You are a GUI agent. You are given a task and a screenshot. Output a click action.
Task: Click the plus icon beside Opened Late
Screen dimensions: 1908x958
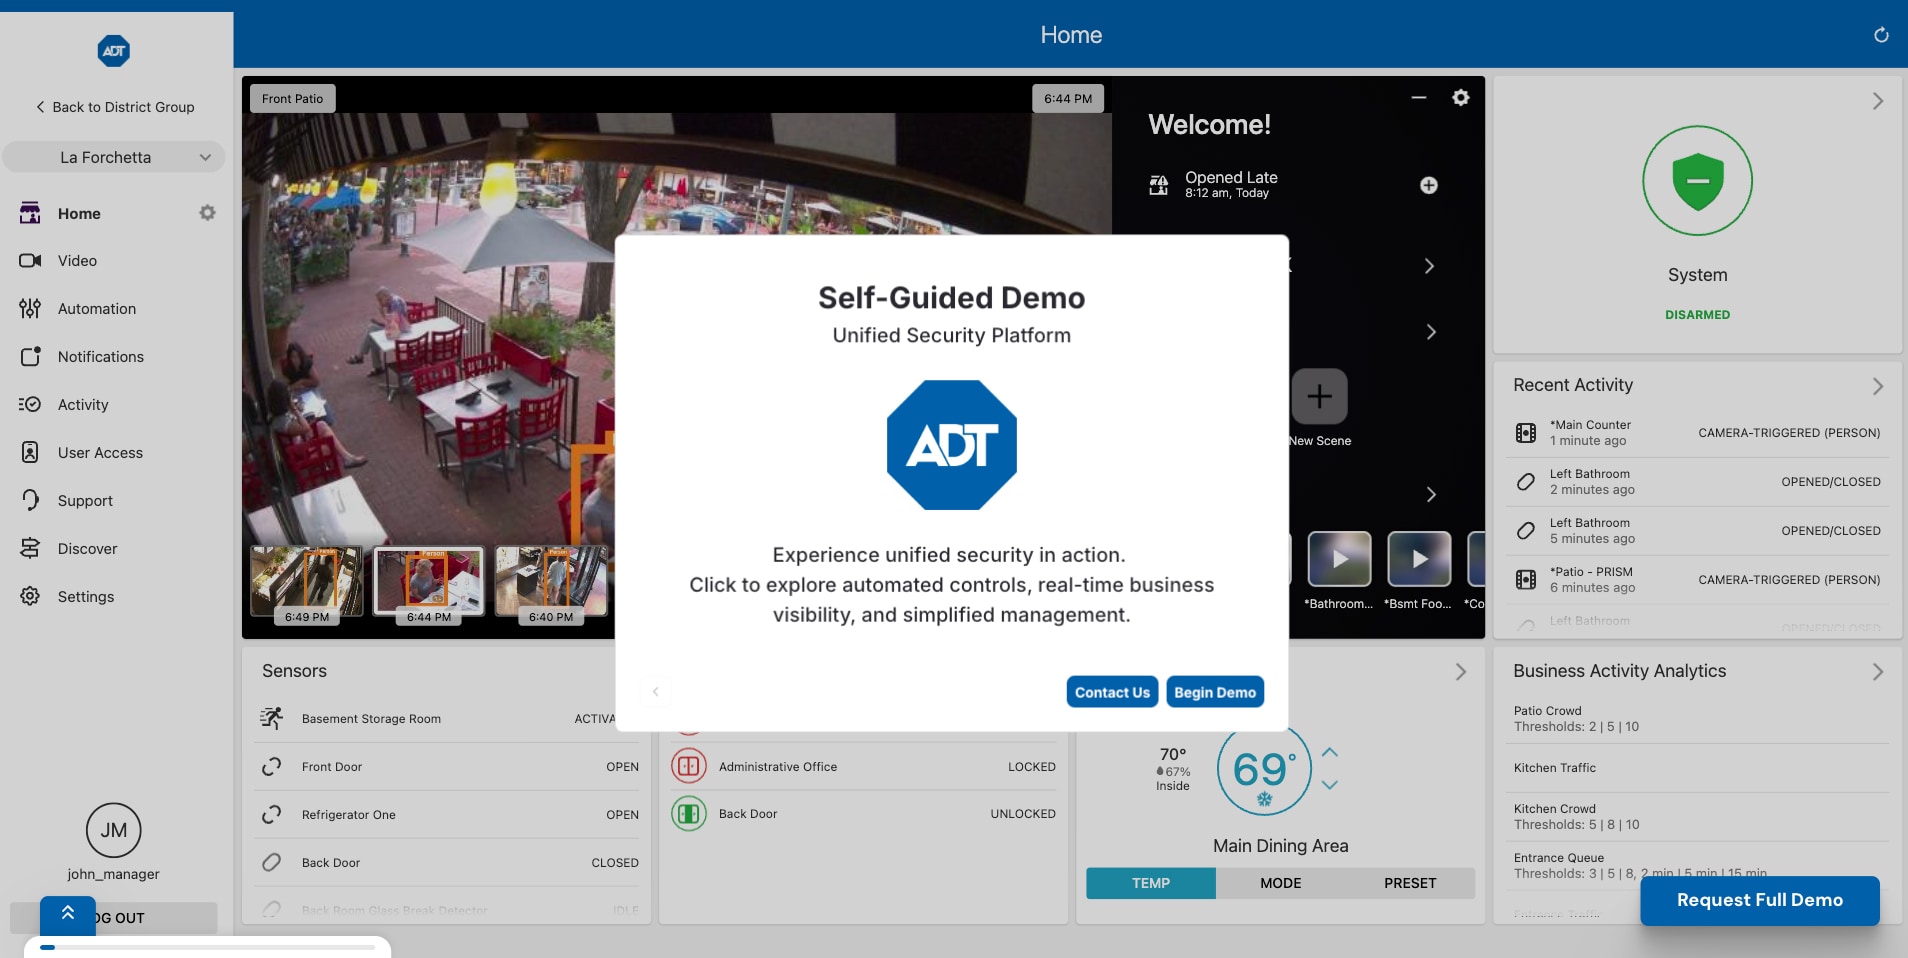[1428, 185]
